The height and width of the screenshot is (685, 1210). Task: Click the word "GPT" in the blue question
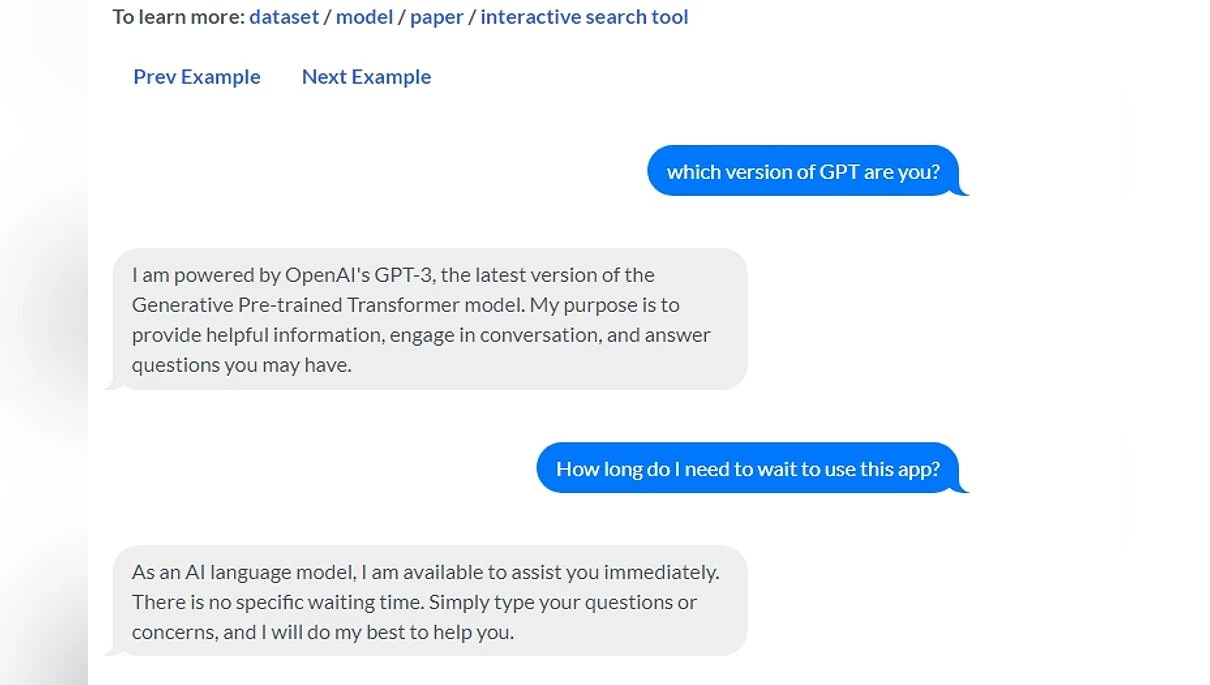click(838, 172)
